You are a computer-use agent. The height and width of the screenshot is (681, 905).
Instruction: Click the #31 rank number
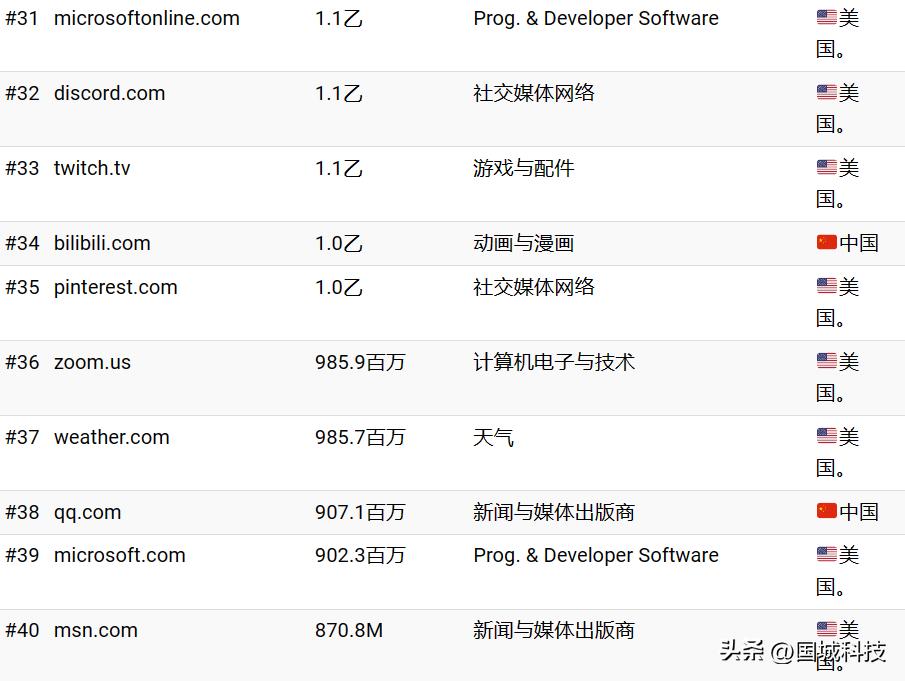(x=22, y=18)
